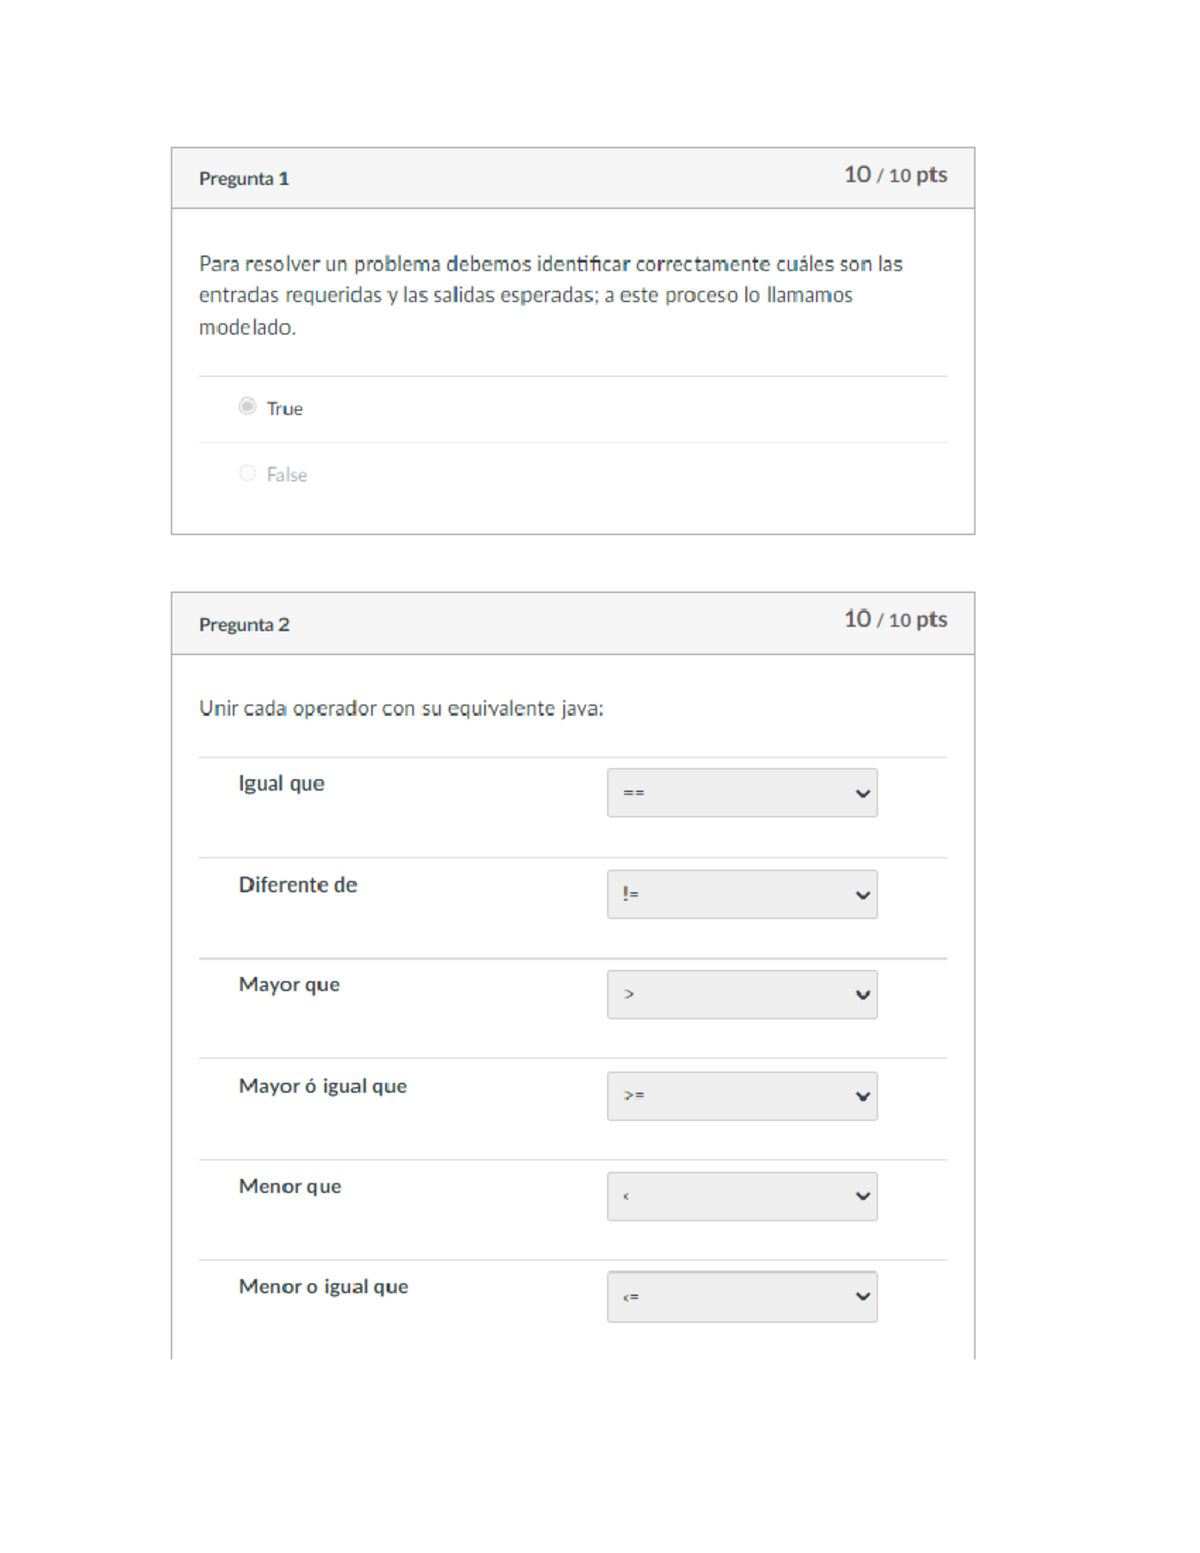Click the Pregunta 1 score '10 / 10 pts'
This screenshot has width=1200, height=1553.
coord(895,175)
